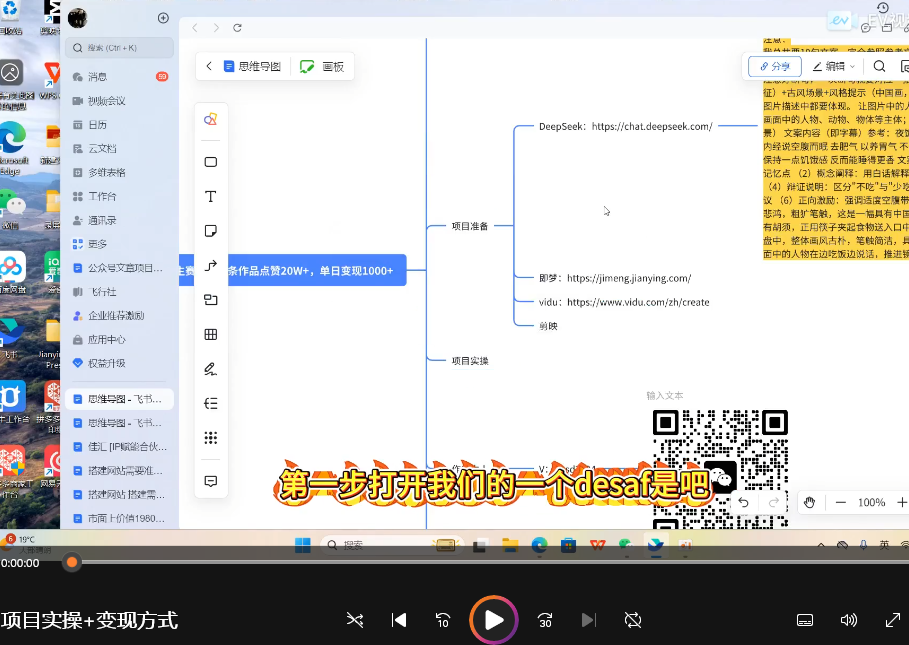Enter fullscreen video mode
909x645 pixels.
[x=893, y=620]
